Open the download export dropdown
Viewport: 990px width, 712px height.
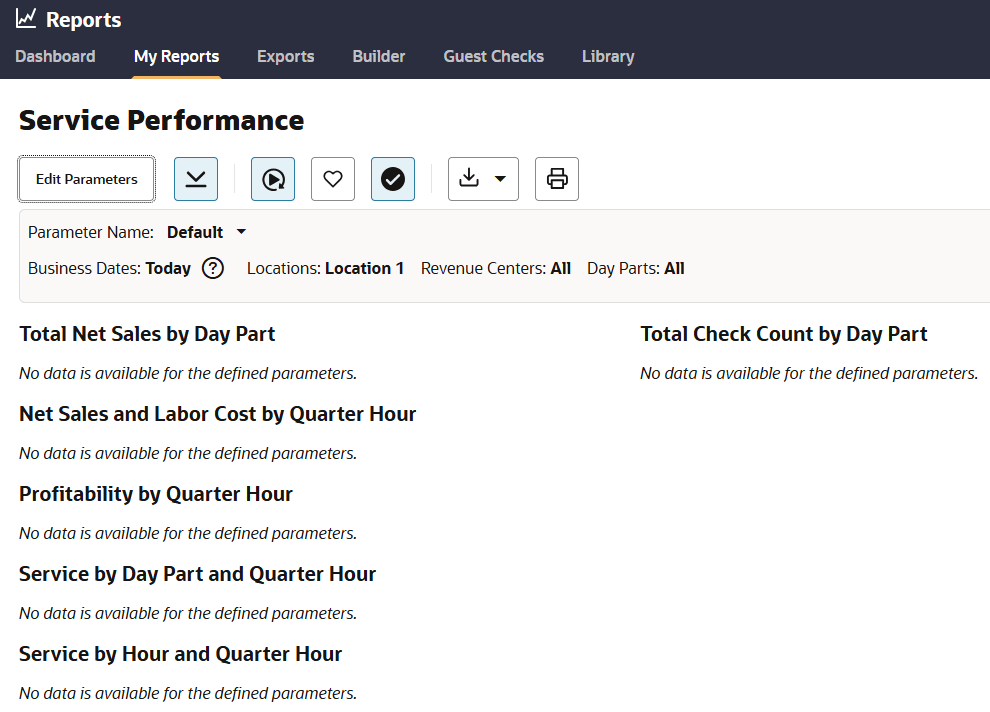(x=483, y=179)
